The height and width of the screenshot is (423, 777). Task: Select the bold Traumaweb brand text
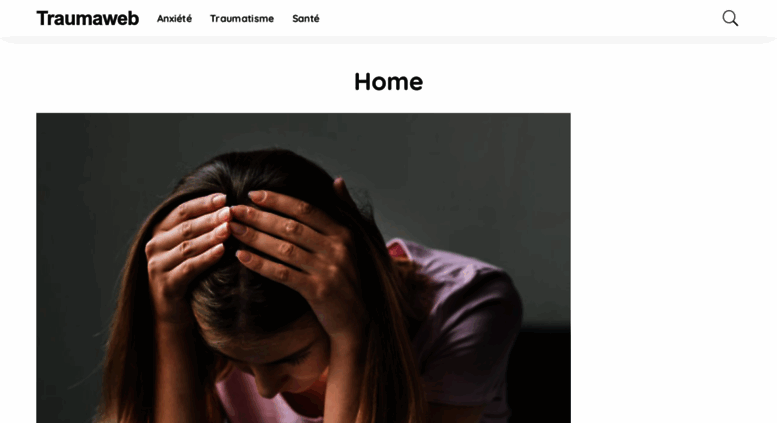point(88,18)
